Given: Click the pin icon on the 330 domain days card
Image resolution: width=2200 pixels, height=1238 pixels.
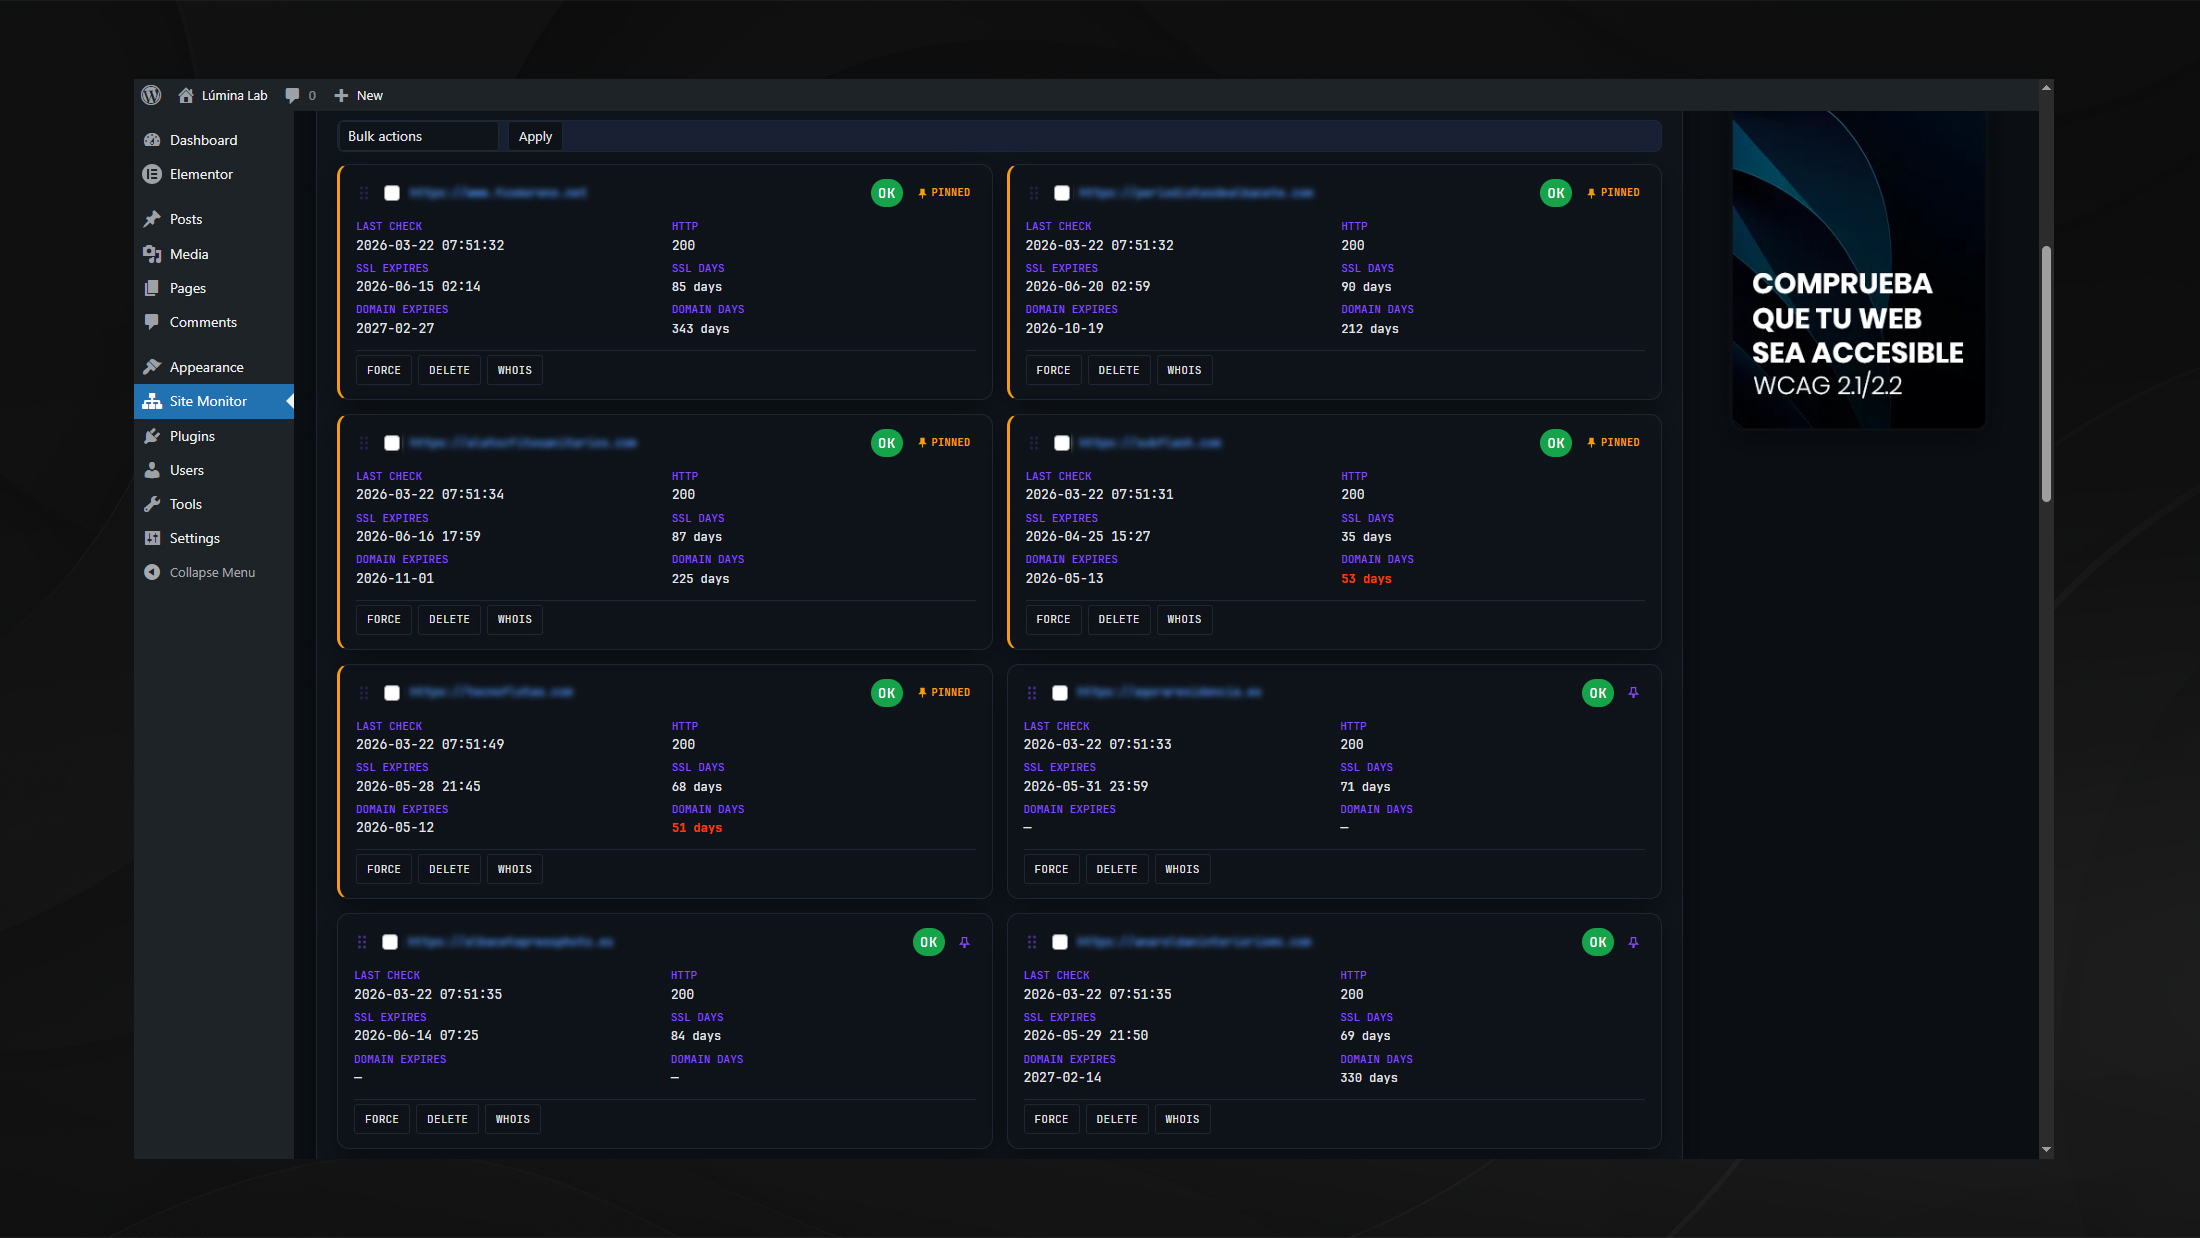Looking at the screenshot, I should click(x=1633, y=942).
